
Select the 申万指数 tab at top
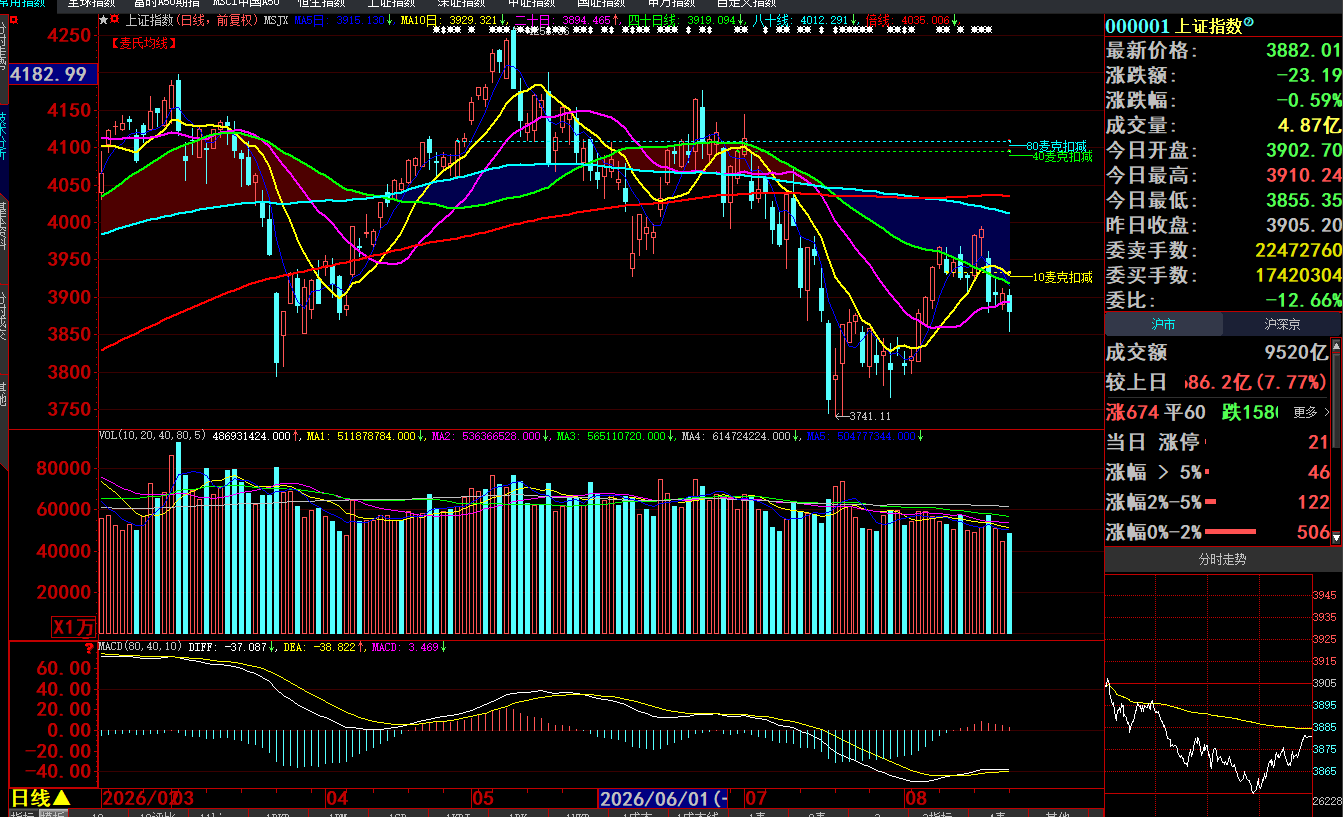click(671, 4)
